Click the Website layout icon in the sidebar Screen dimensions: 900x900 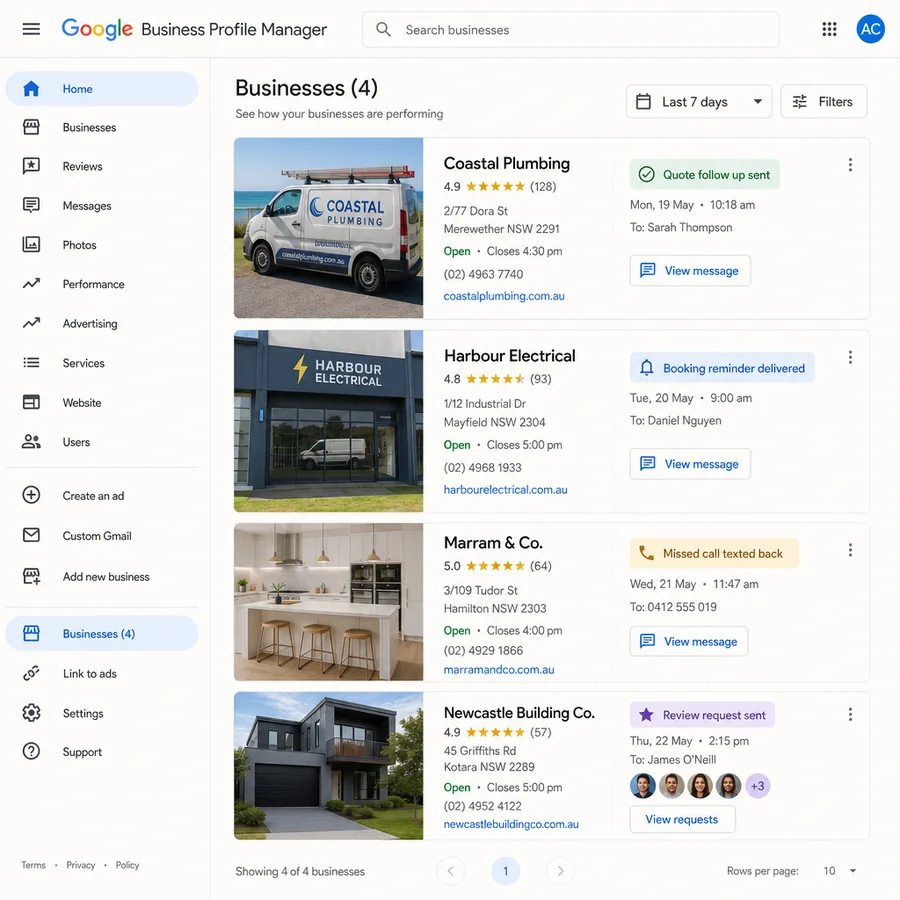tap(31, 402)
